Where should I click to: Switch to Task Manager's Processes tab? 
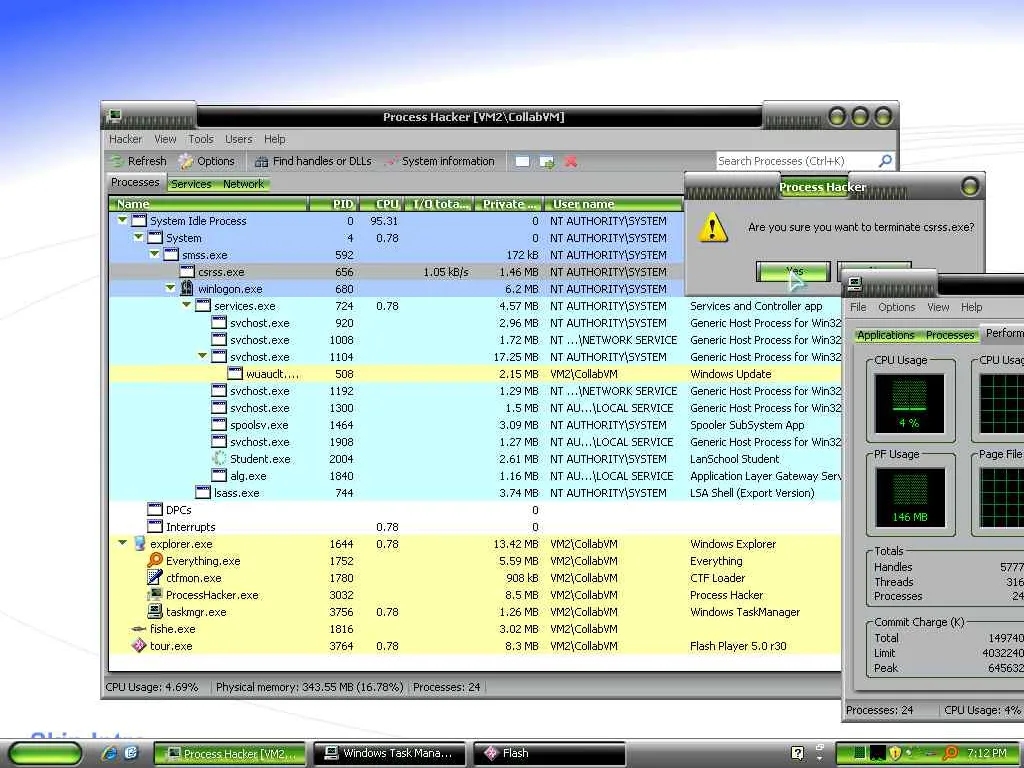[950, 335]
